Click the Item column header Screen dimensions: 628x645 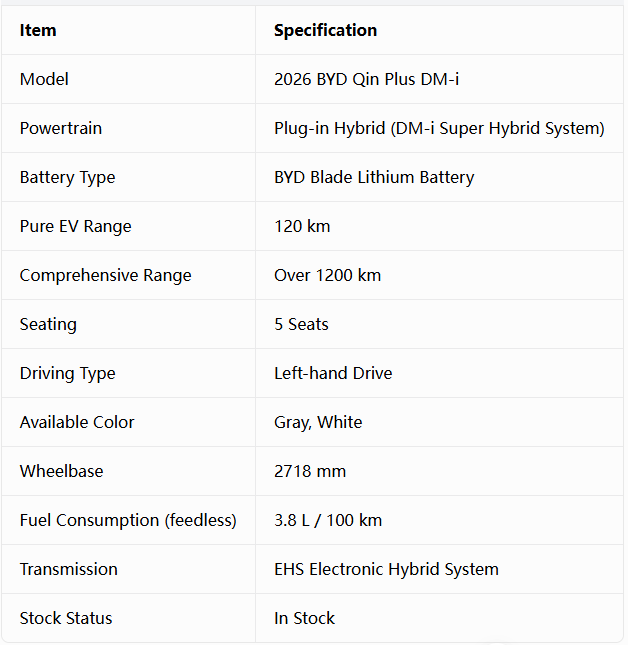point(38,30)
